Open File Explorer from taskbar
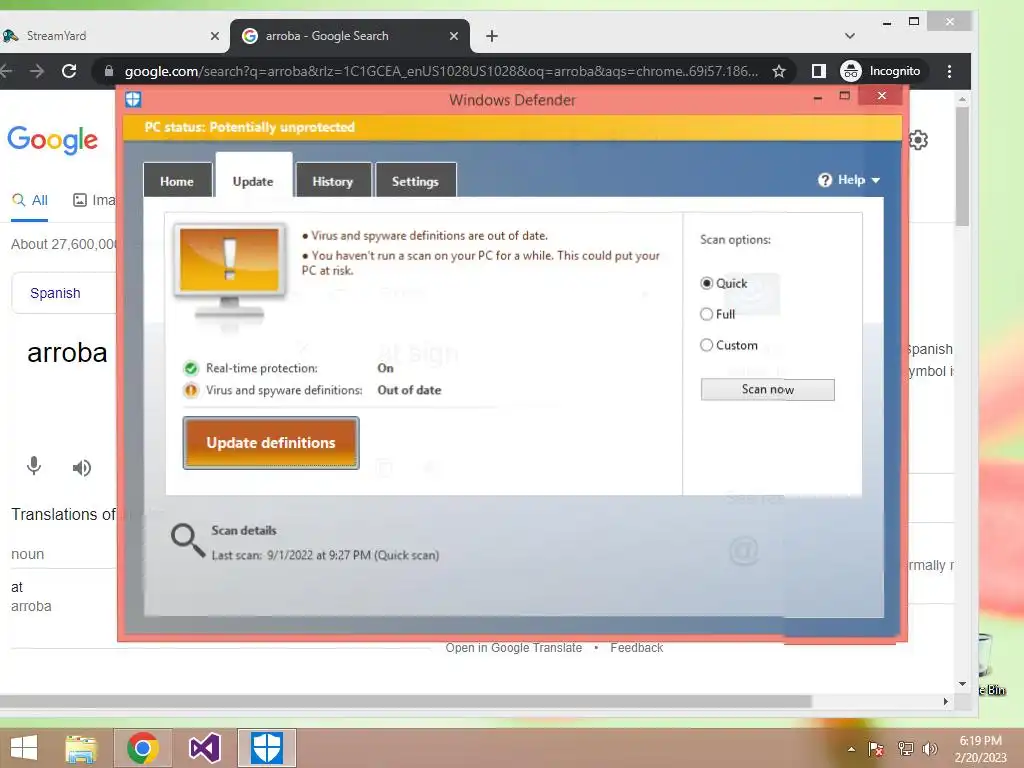The image size is (1024, 768). 81,748
